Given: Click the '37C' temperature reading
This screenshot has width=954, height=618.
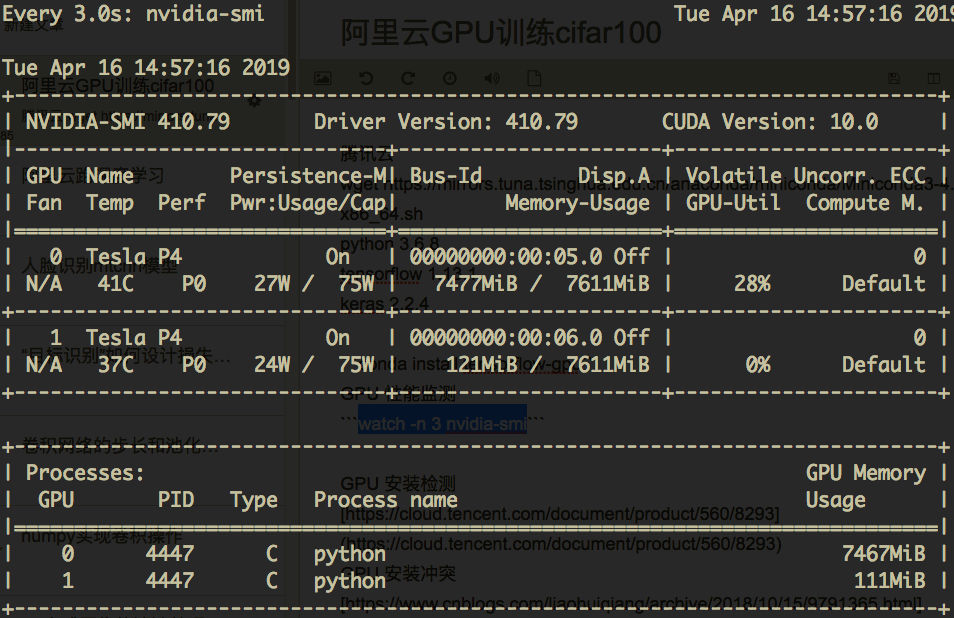Looking at the screenshot, I should pyautogui.click(x=116, y=364).
